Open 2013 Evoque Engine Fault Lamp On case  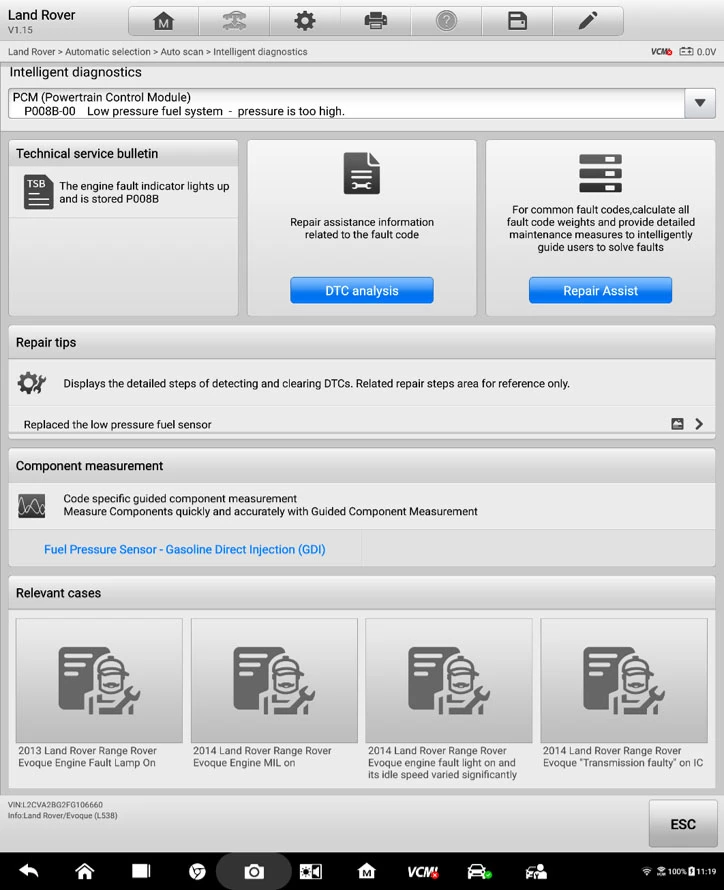(x=99, y=694)
